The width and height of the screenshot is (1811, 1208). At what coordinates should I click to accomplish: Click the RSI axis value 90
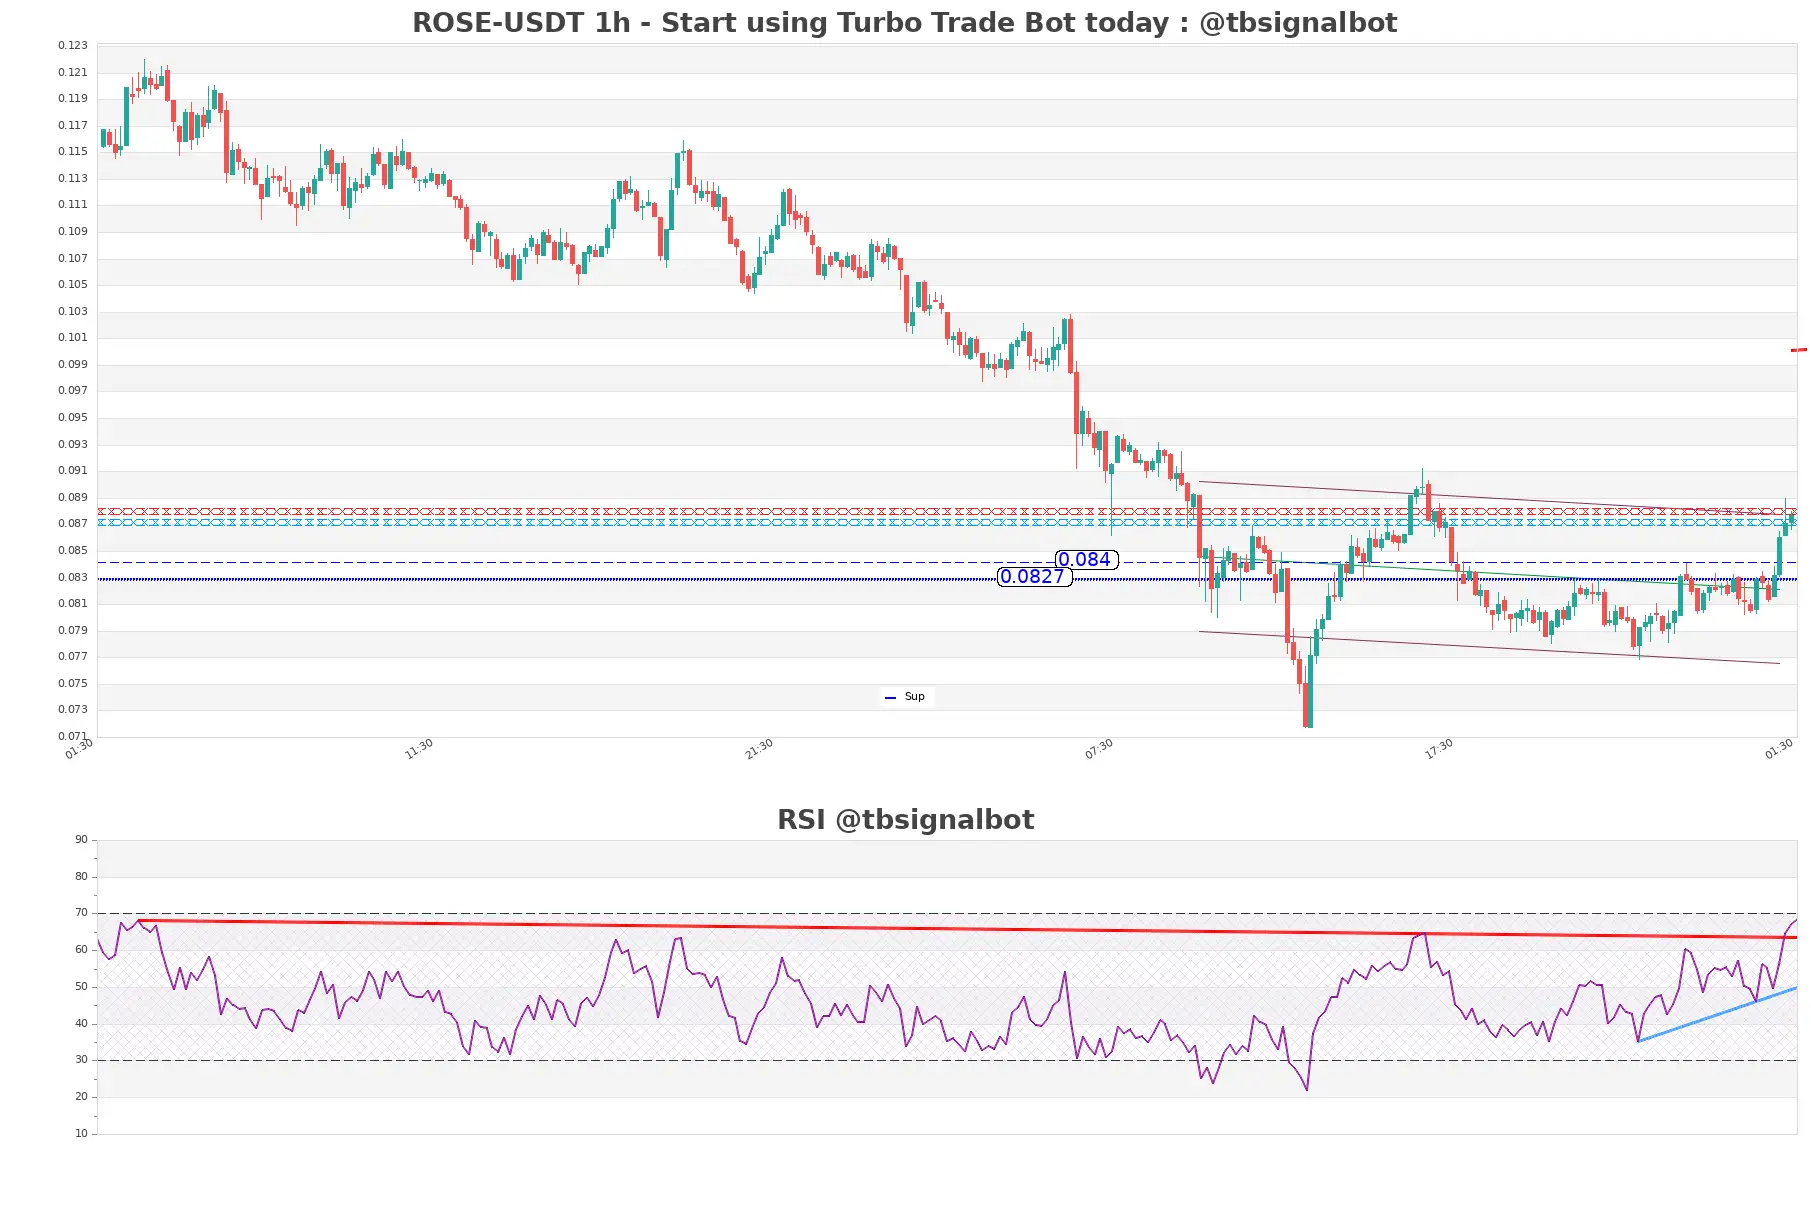[x=81, y=839]
